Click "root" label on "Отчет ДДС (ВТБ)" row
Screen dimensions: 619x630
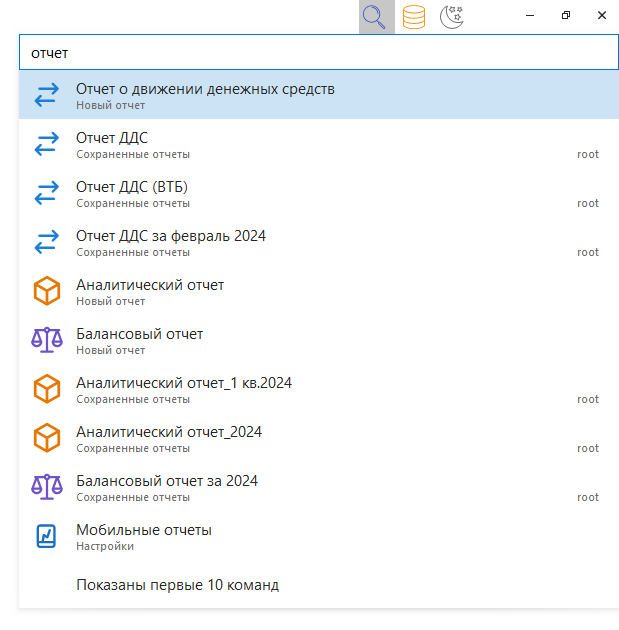[x=588, y=203]
